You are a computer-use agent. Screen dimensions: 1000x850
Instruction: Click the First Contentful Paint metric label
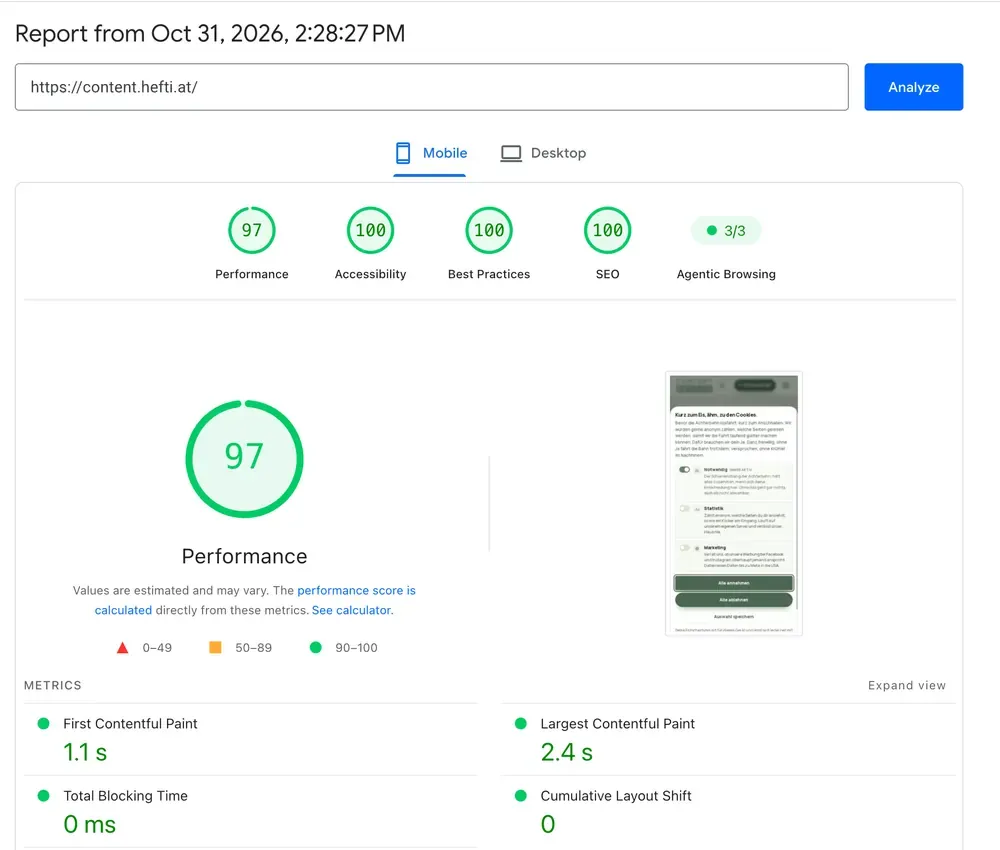[x=130, y=724]
